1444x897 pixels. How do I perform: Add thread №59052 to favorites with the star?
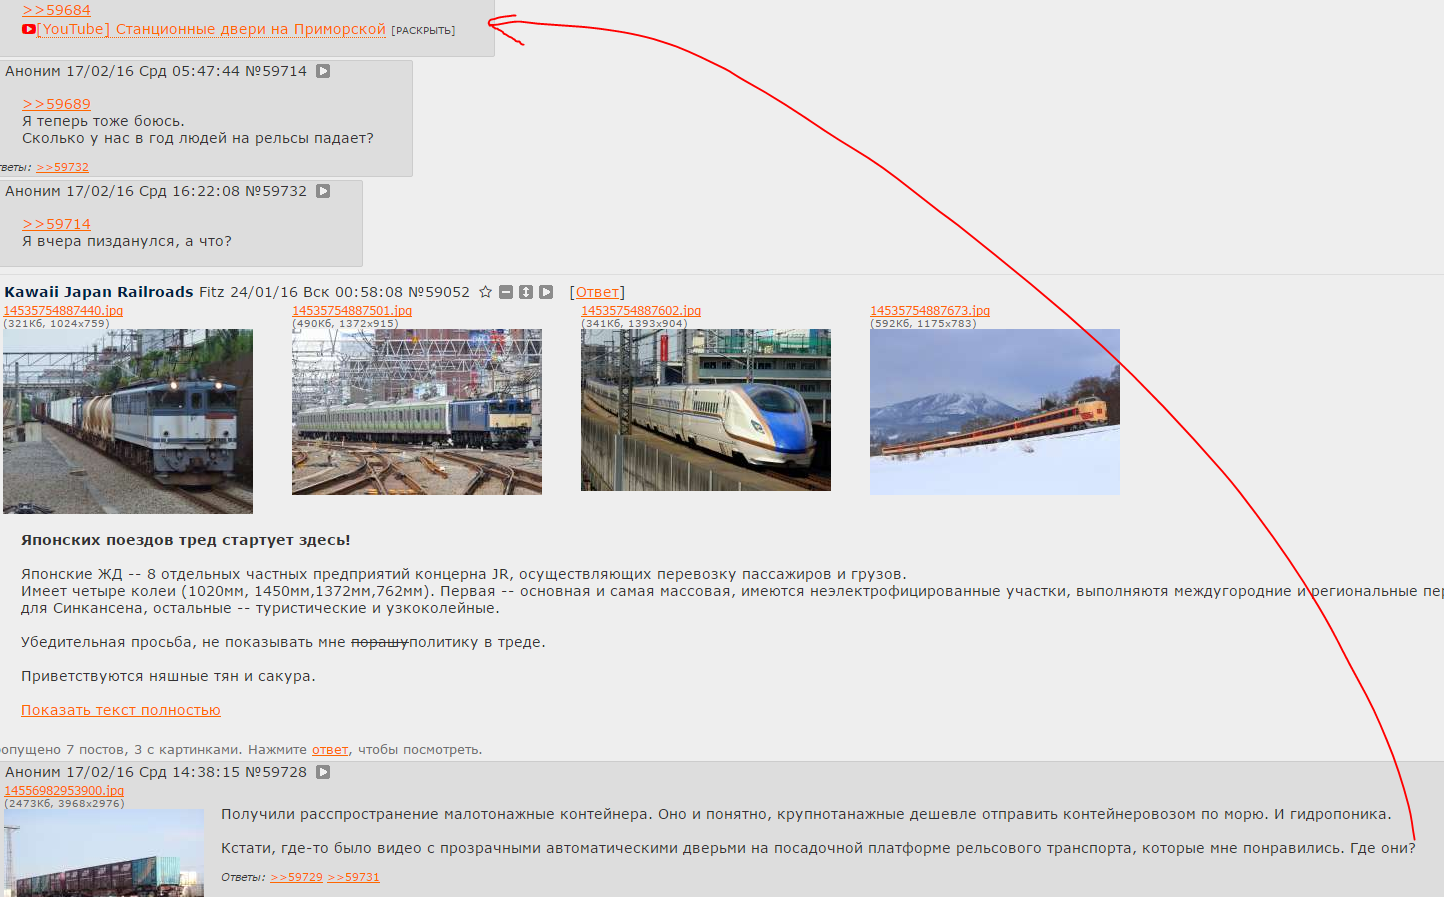[486, 292]
